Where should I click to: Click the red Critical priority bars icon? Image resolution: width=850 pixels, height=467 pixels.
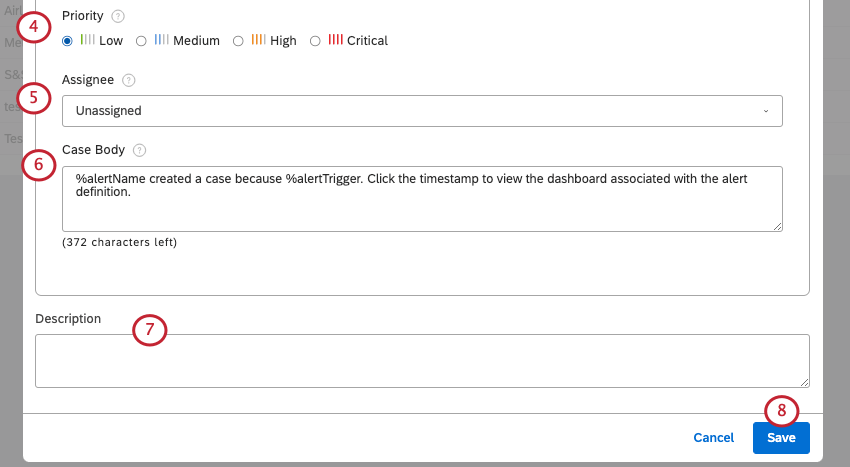pos(336,40)
